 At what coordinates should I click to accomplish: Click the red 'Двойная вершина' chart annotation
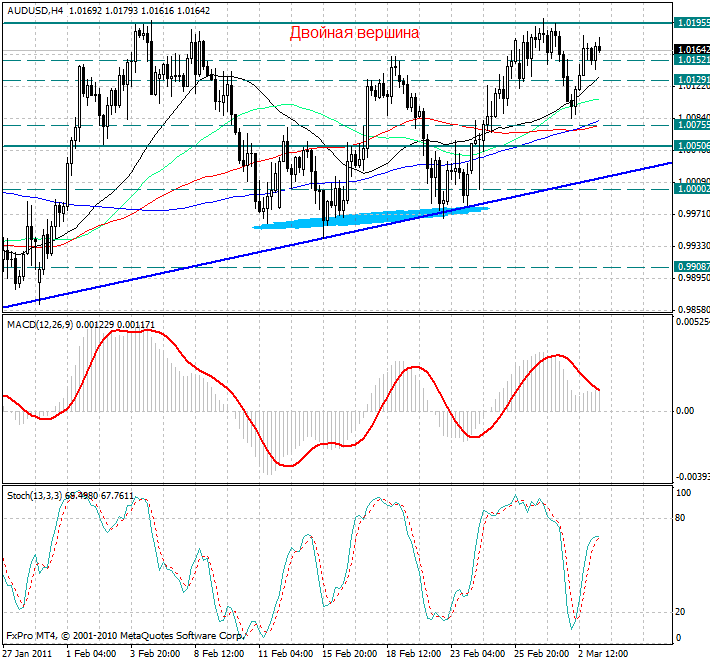coord(354,33)
